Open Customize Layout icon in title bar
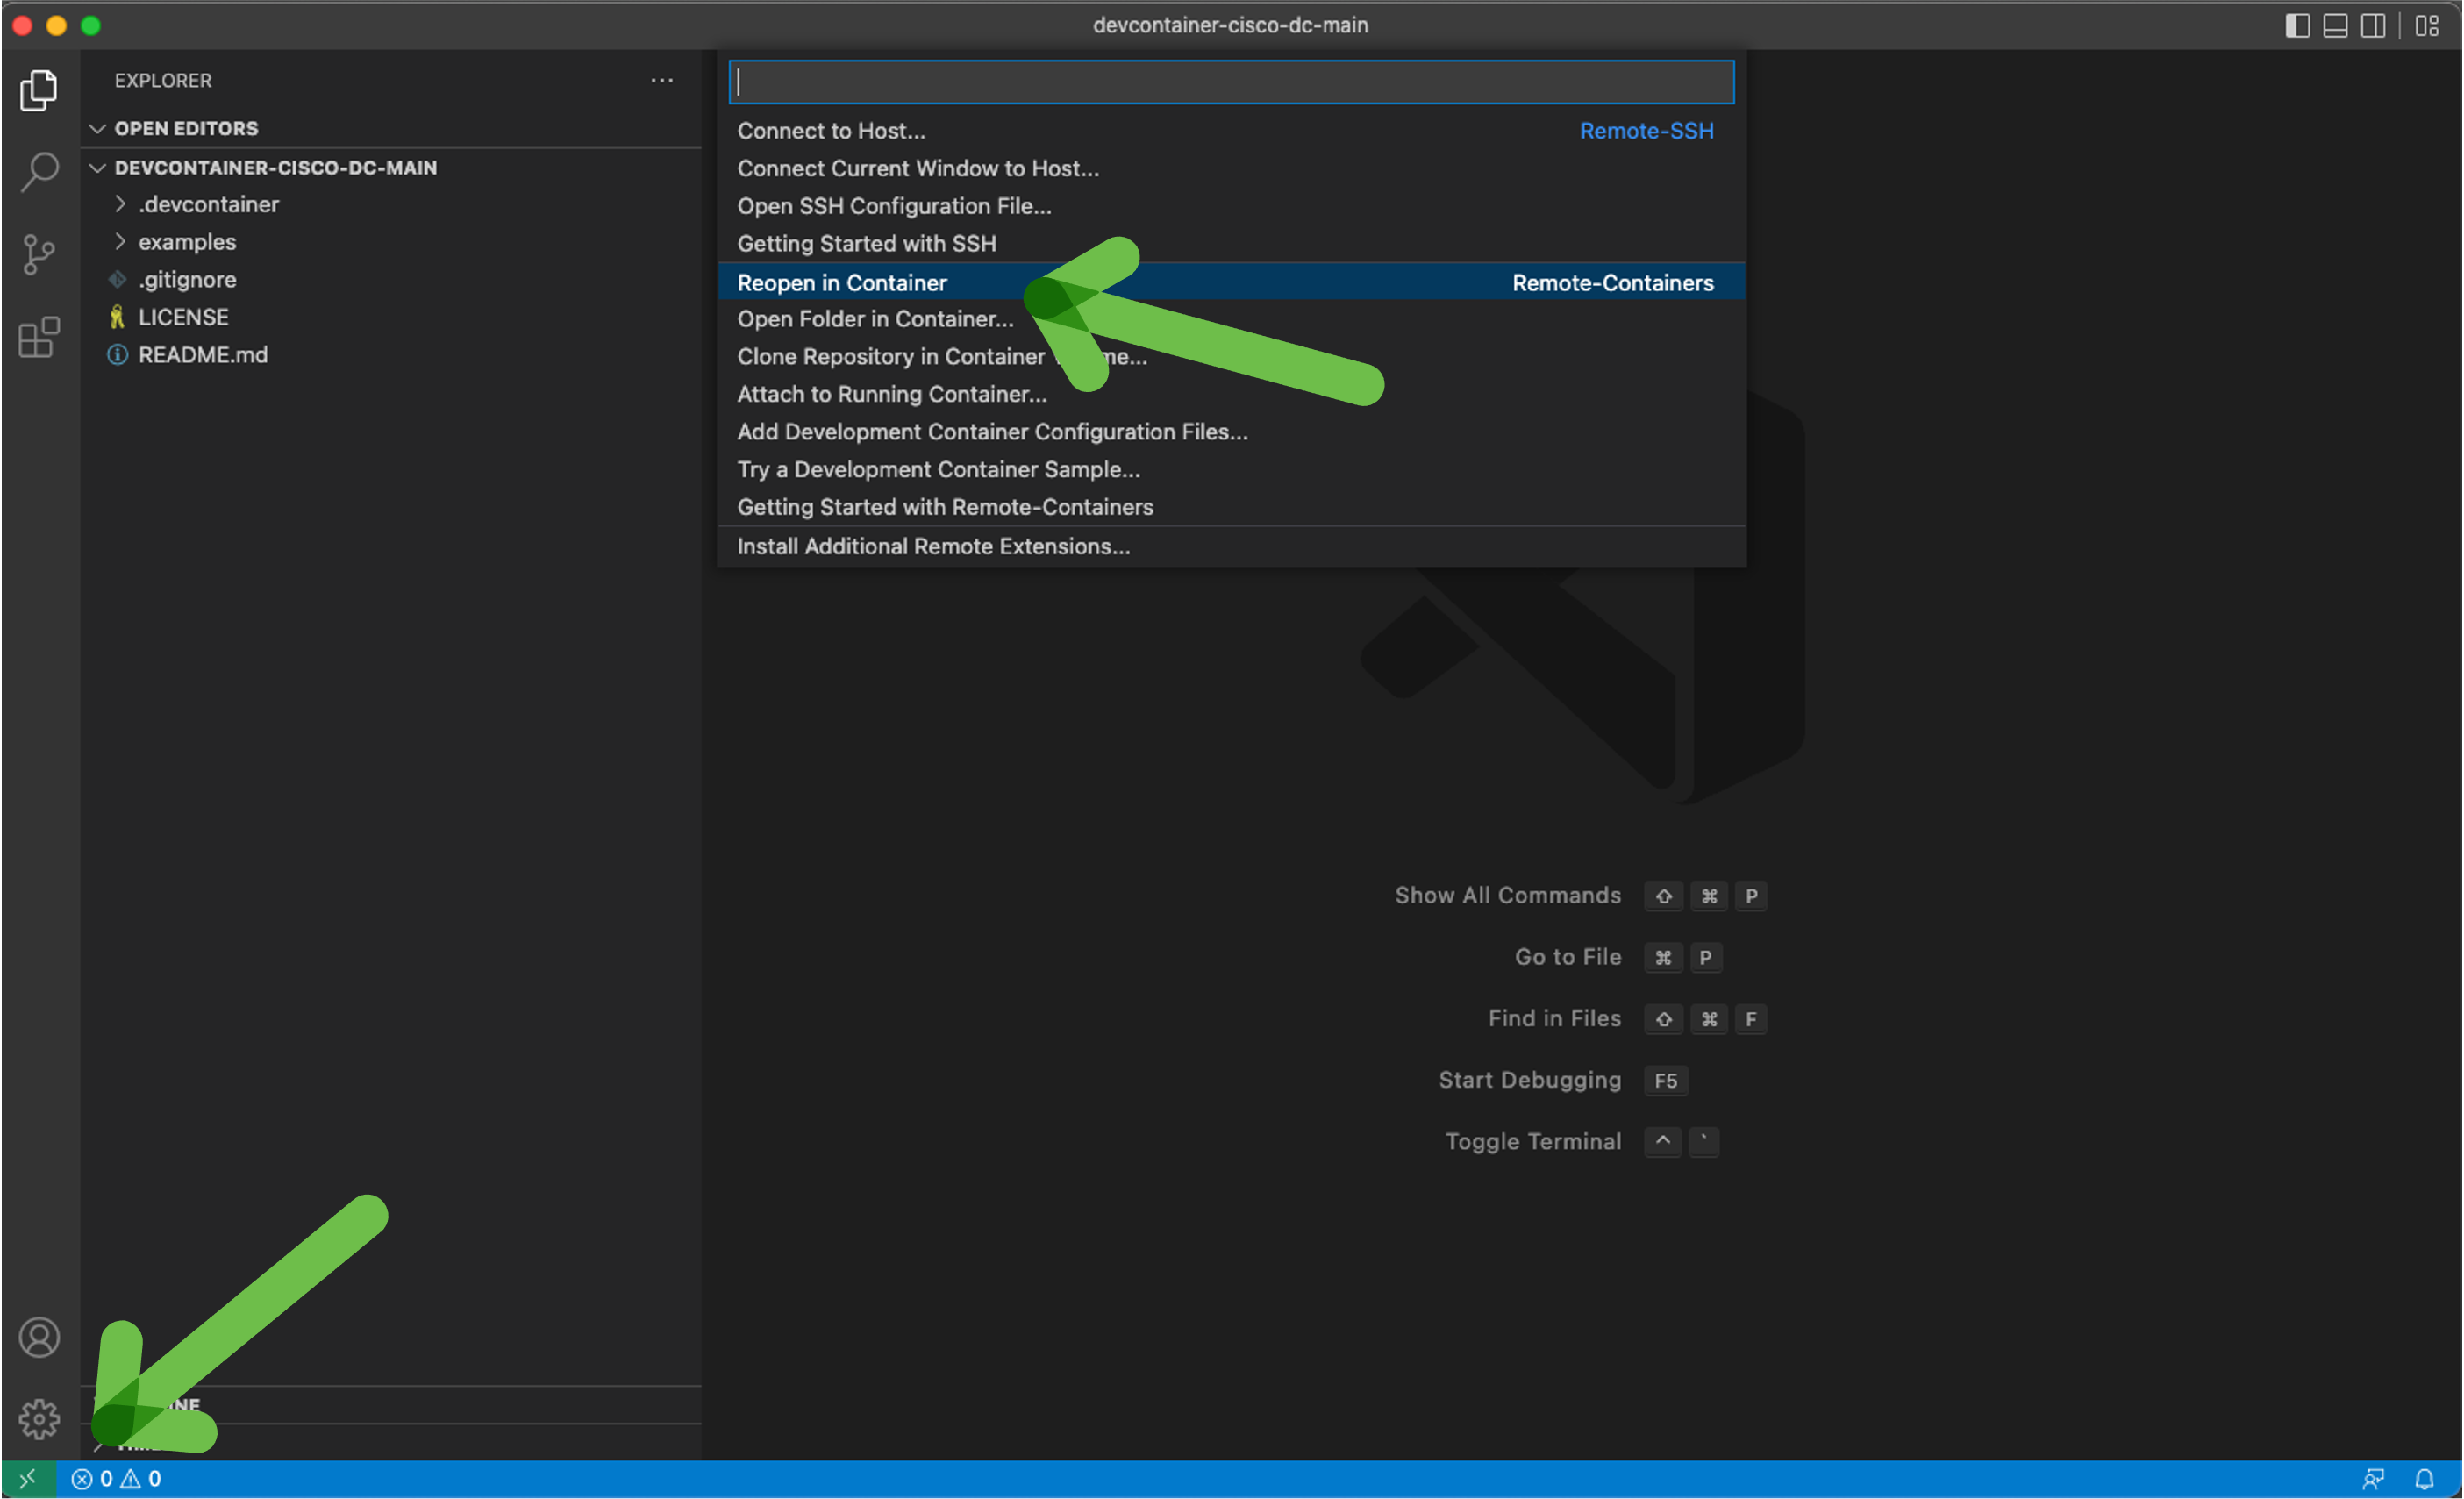The height and width of the screenshot is (1499, 2464). 2427,25
